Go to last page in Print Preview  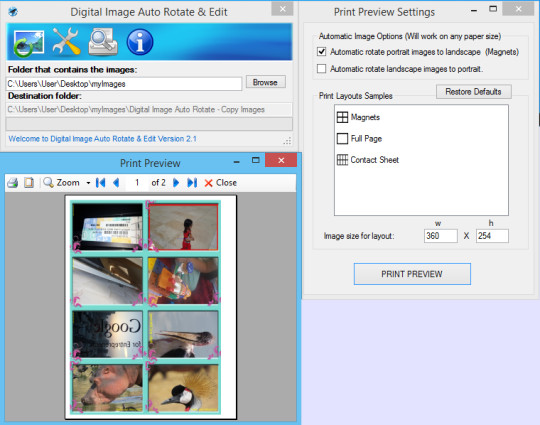coord(192,183)
